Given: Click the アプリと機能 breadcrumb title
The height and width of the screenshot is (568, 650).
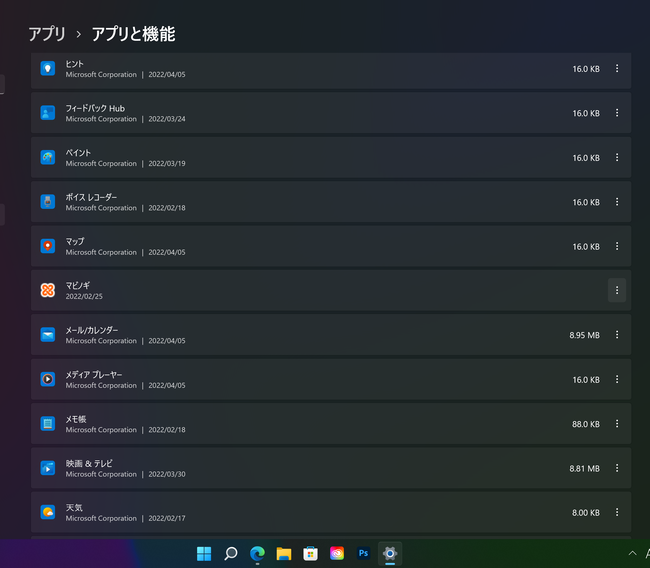Looking at the screenshot, I should click(133, 34).
